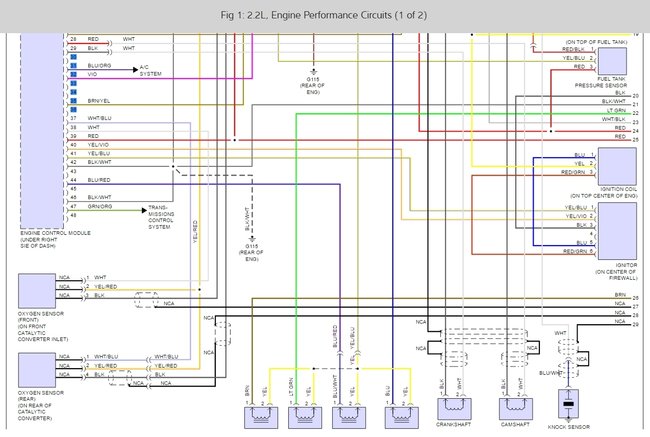
Task: Click highlighted pin number beside BRN/YEL label
Action: click(73, 101)
